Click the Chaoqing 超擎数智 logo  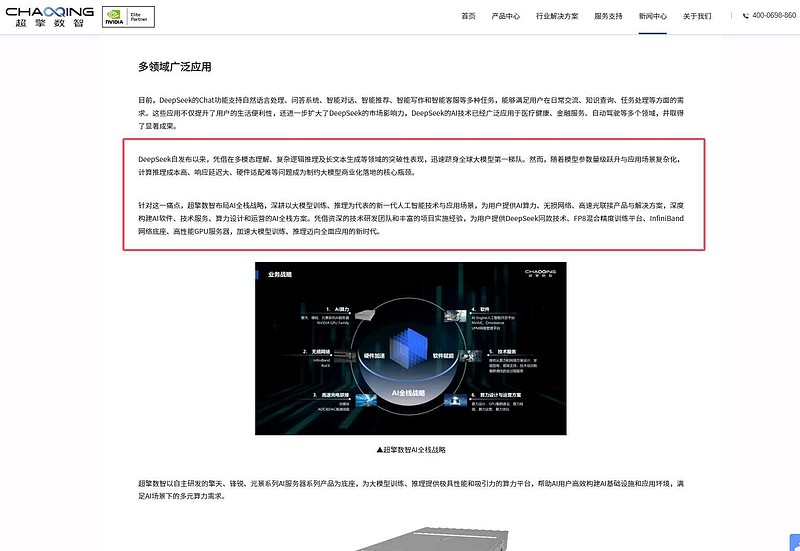point(49,17)
